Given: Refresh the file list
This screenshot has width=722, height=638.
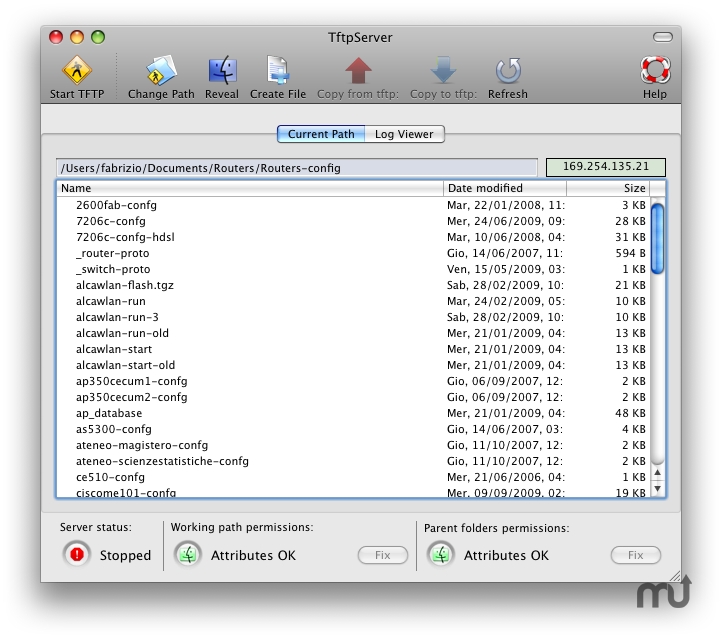Looking at the screenshot, I should coord(508,72).
